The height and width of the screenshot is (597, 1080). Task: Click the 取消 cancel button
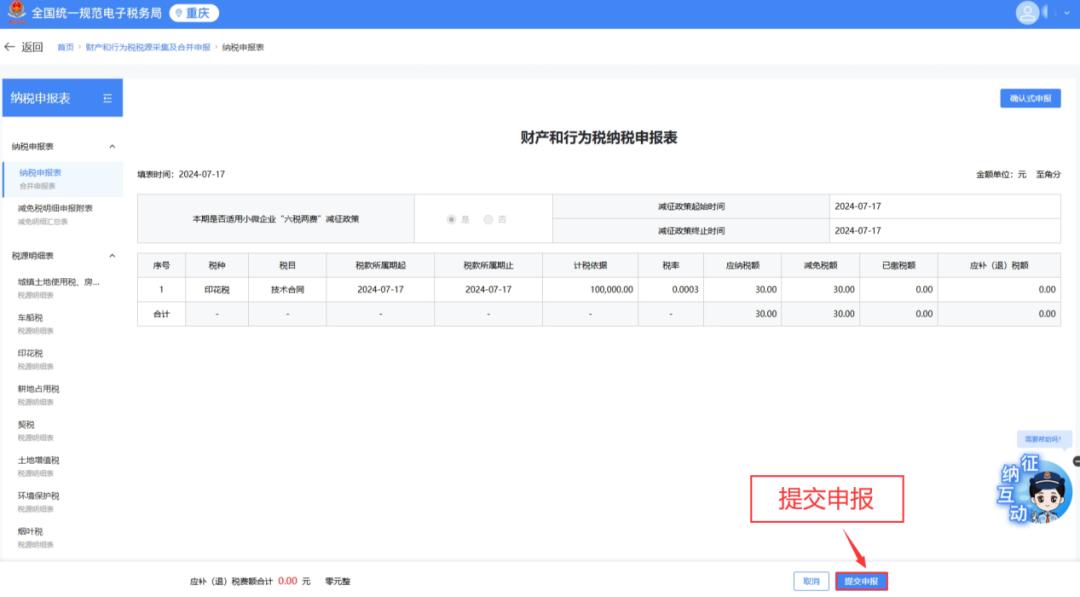[x=811, y=581]
